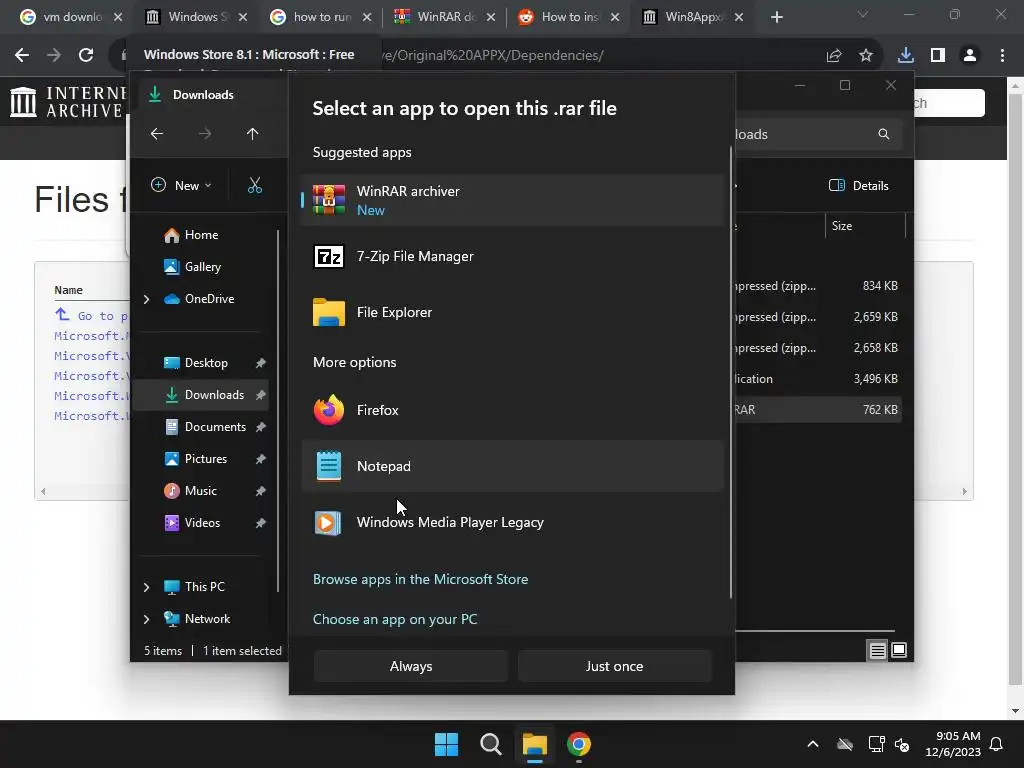Share this page from the address bar
This screenshot has height=768, width=1024.
834,56
